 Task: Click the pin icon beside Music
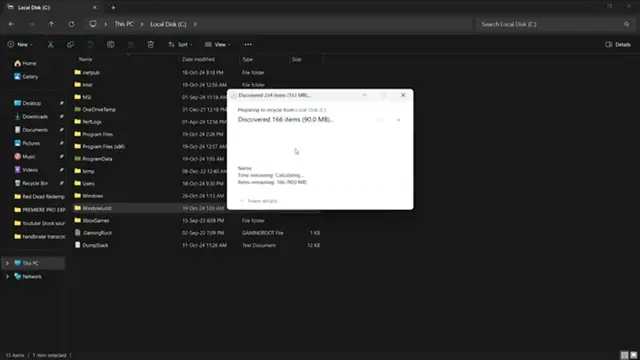(x=62, y=156)
